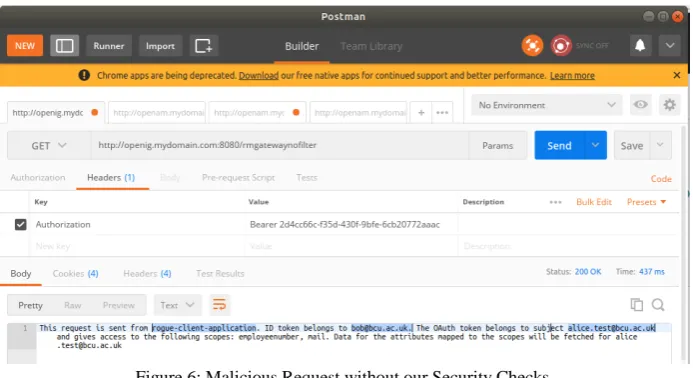Click the 200 OK status text

588,272
